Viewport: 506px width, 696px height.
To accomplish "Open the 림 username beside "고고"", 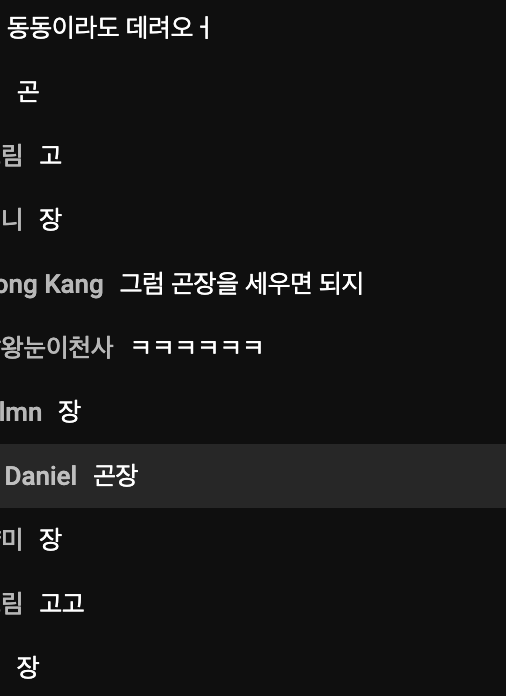I will 11,603.
